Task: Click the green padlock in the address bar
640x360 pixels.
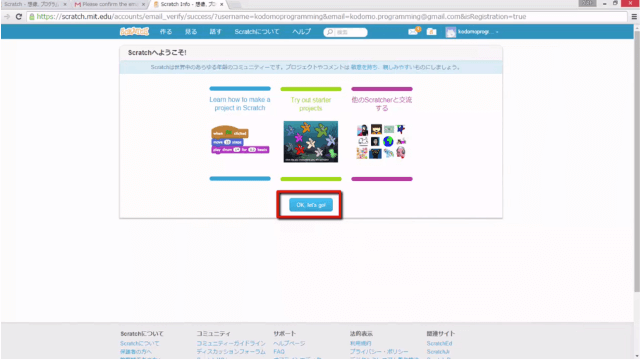Action: (x=32, y=17)
